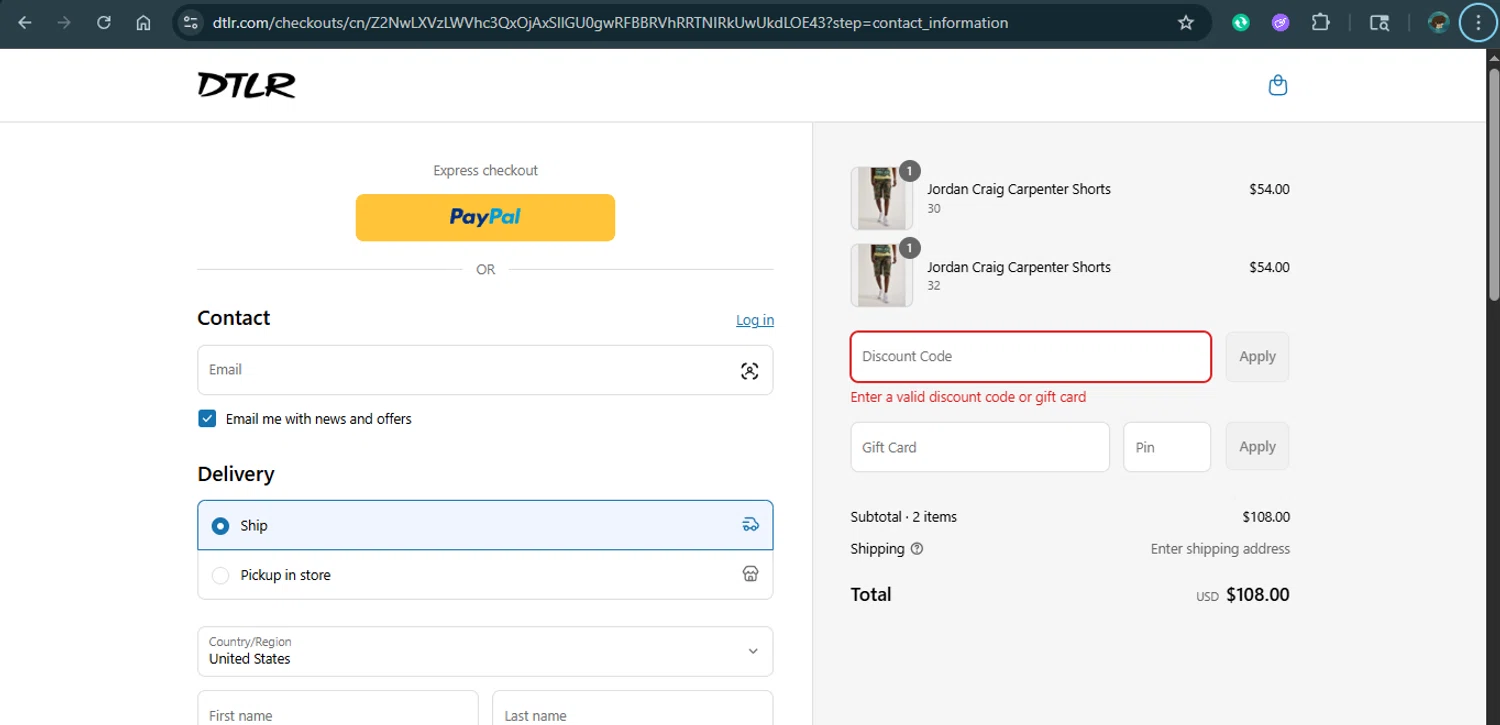The height and width of the screenshot is (725, 1500).
Task: Click the 'Contact' heading
Action: 234,318
